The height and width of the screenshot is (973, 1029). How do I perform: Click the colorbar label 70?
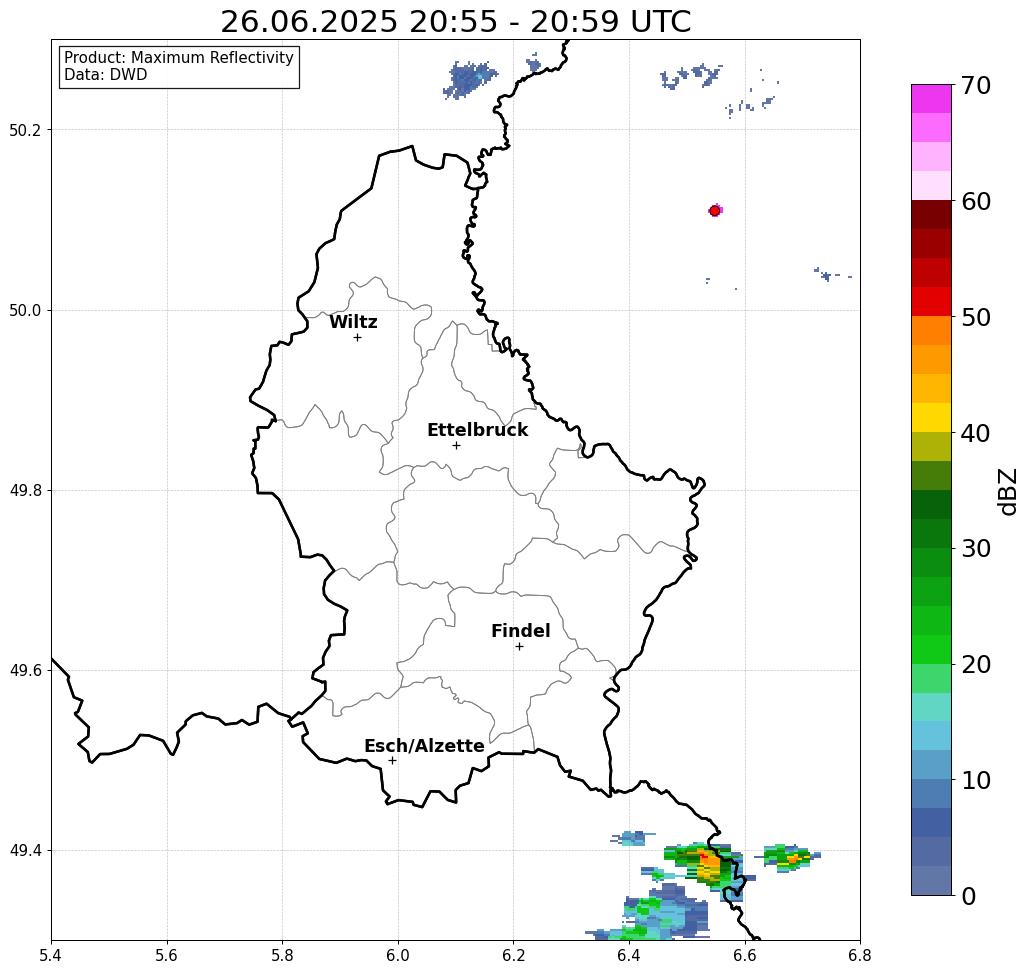975,85
